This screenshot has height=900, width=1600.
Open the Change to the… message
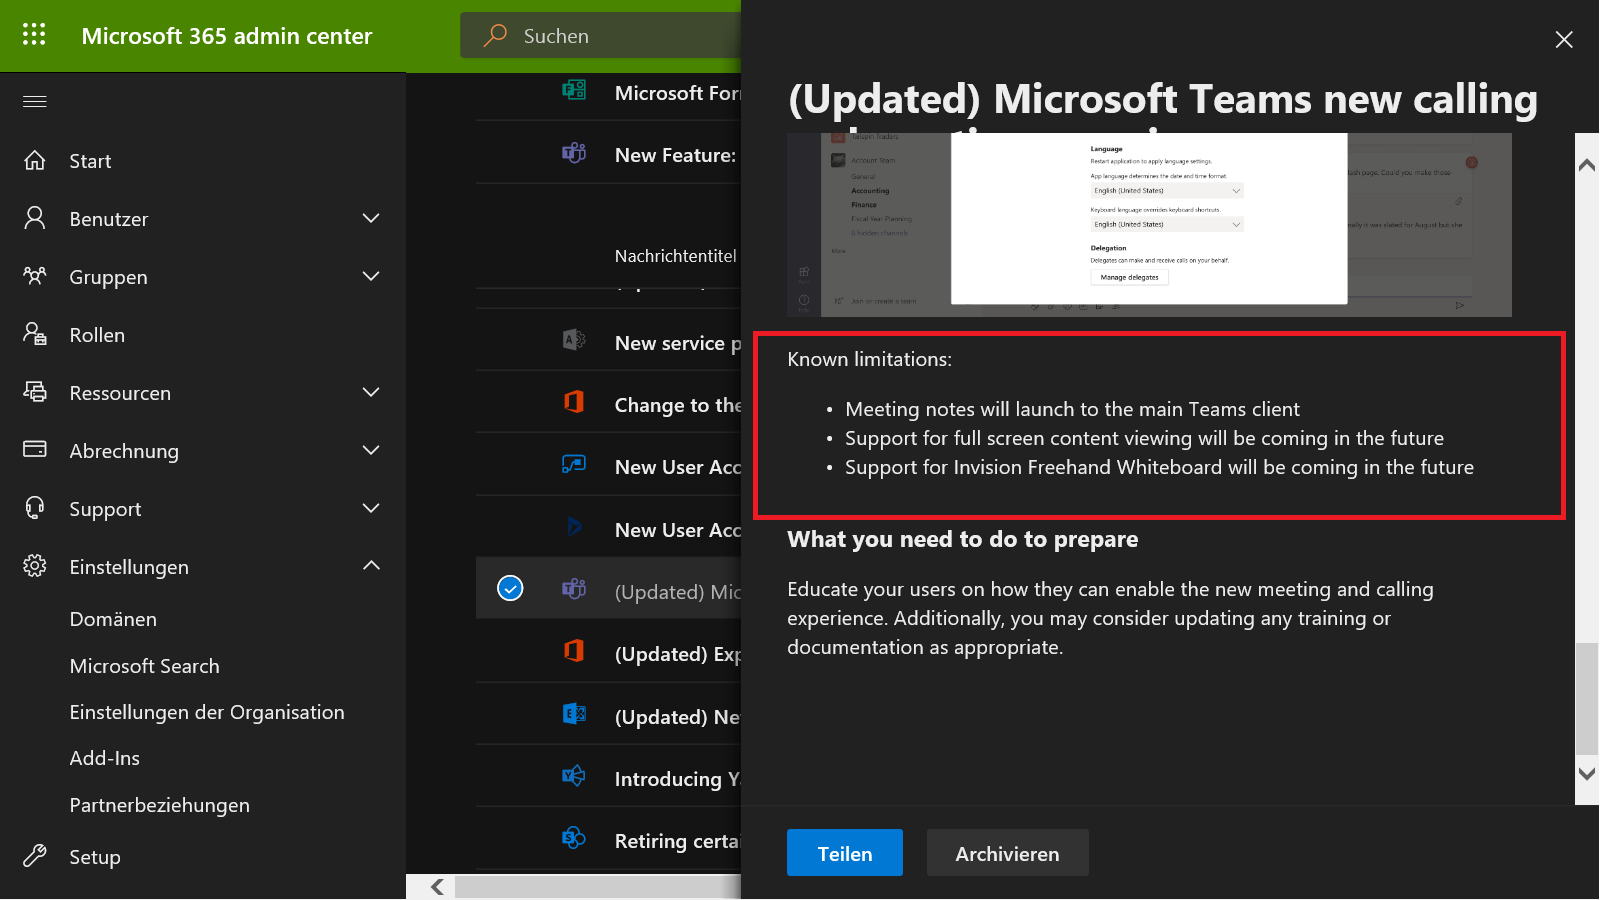click(678, 405)
